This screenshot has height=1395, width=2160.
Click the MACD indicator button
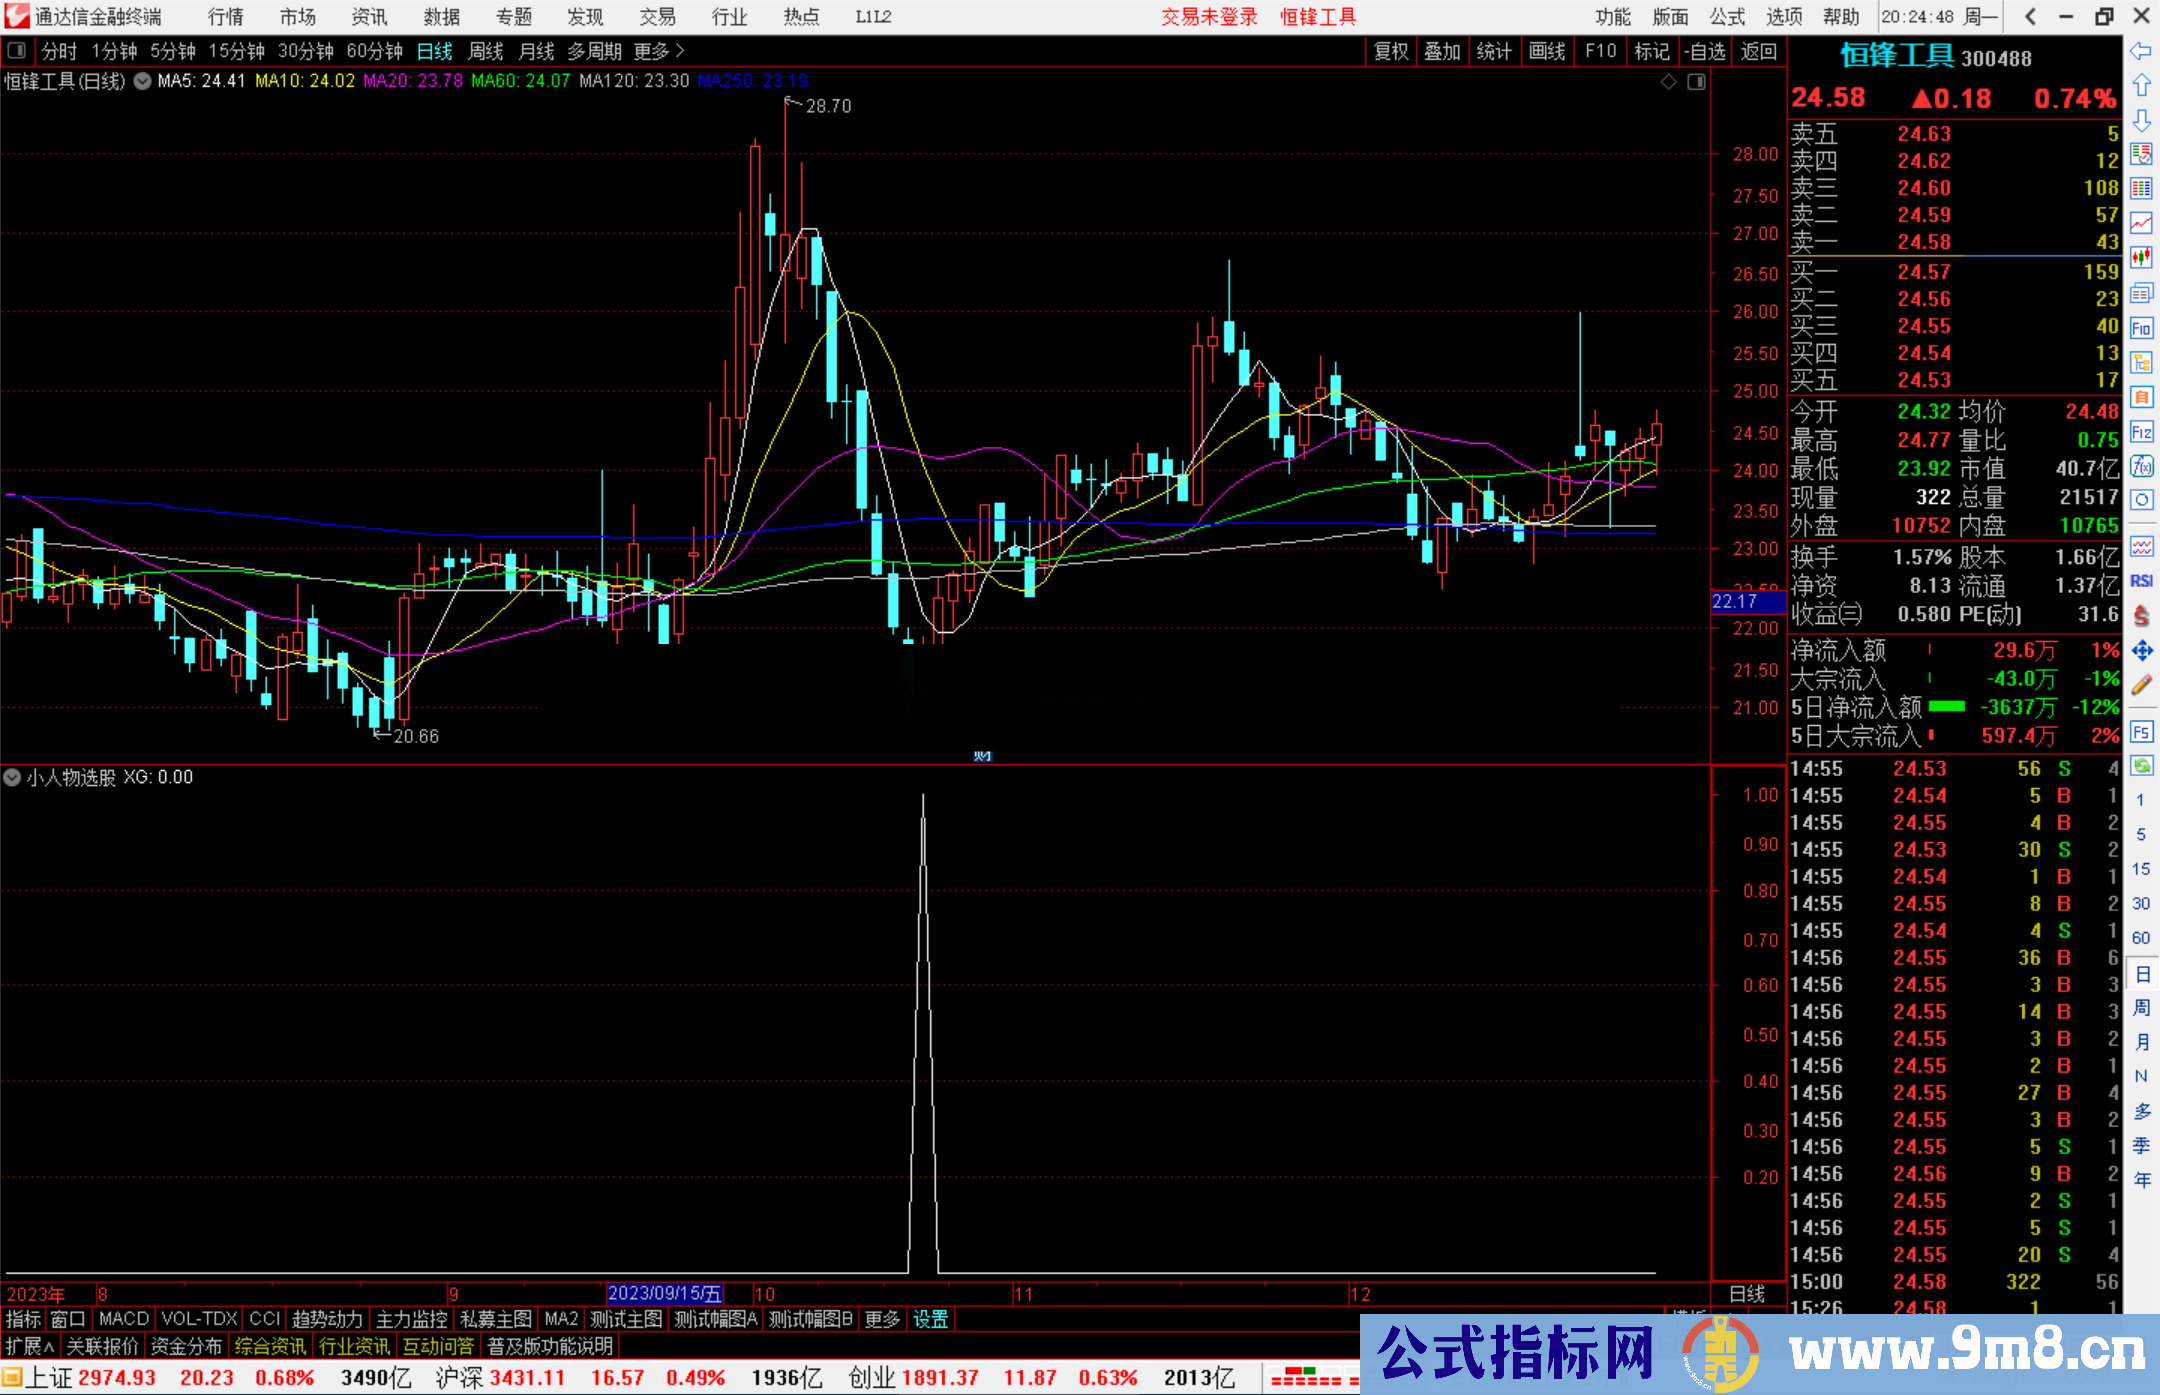pyautogui.click(x=123, y=1319)
